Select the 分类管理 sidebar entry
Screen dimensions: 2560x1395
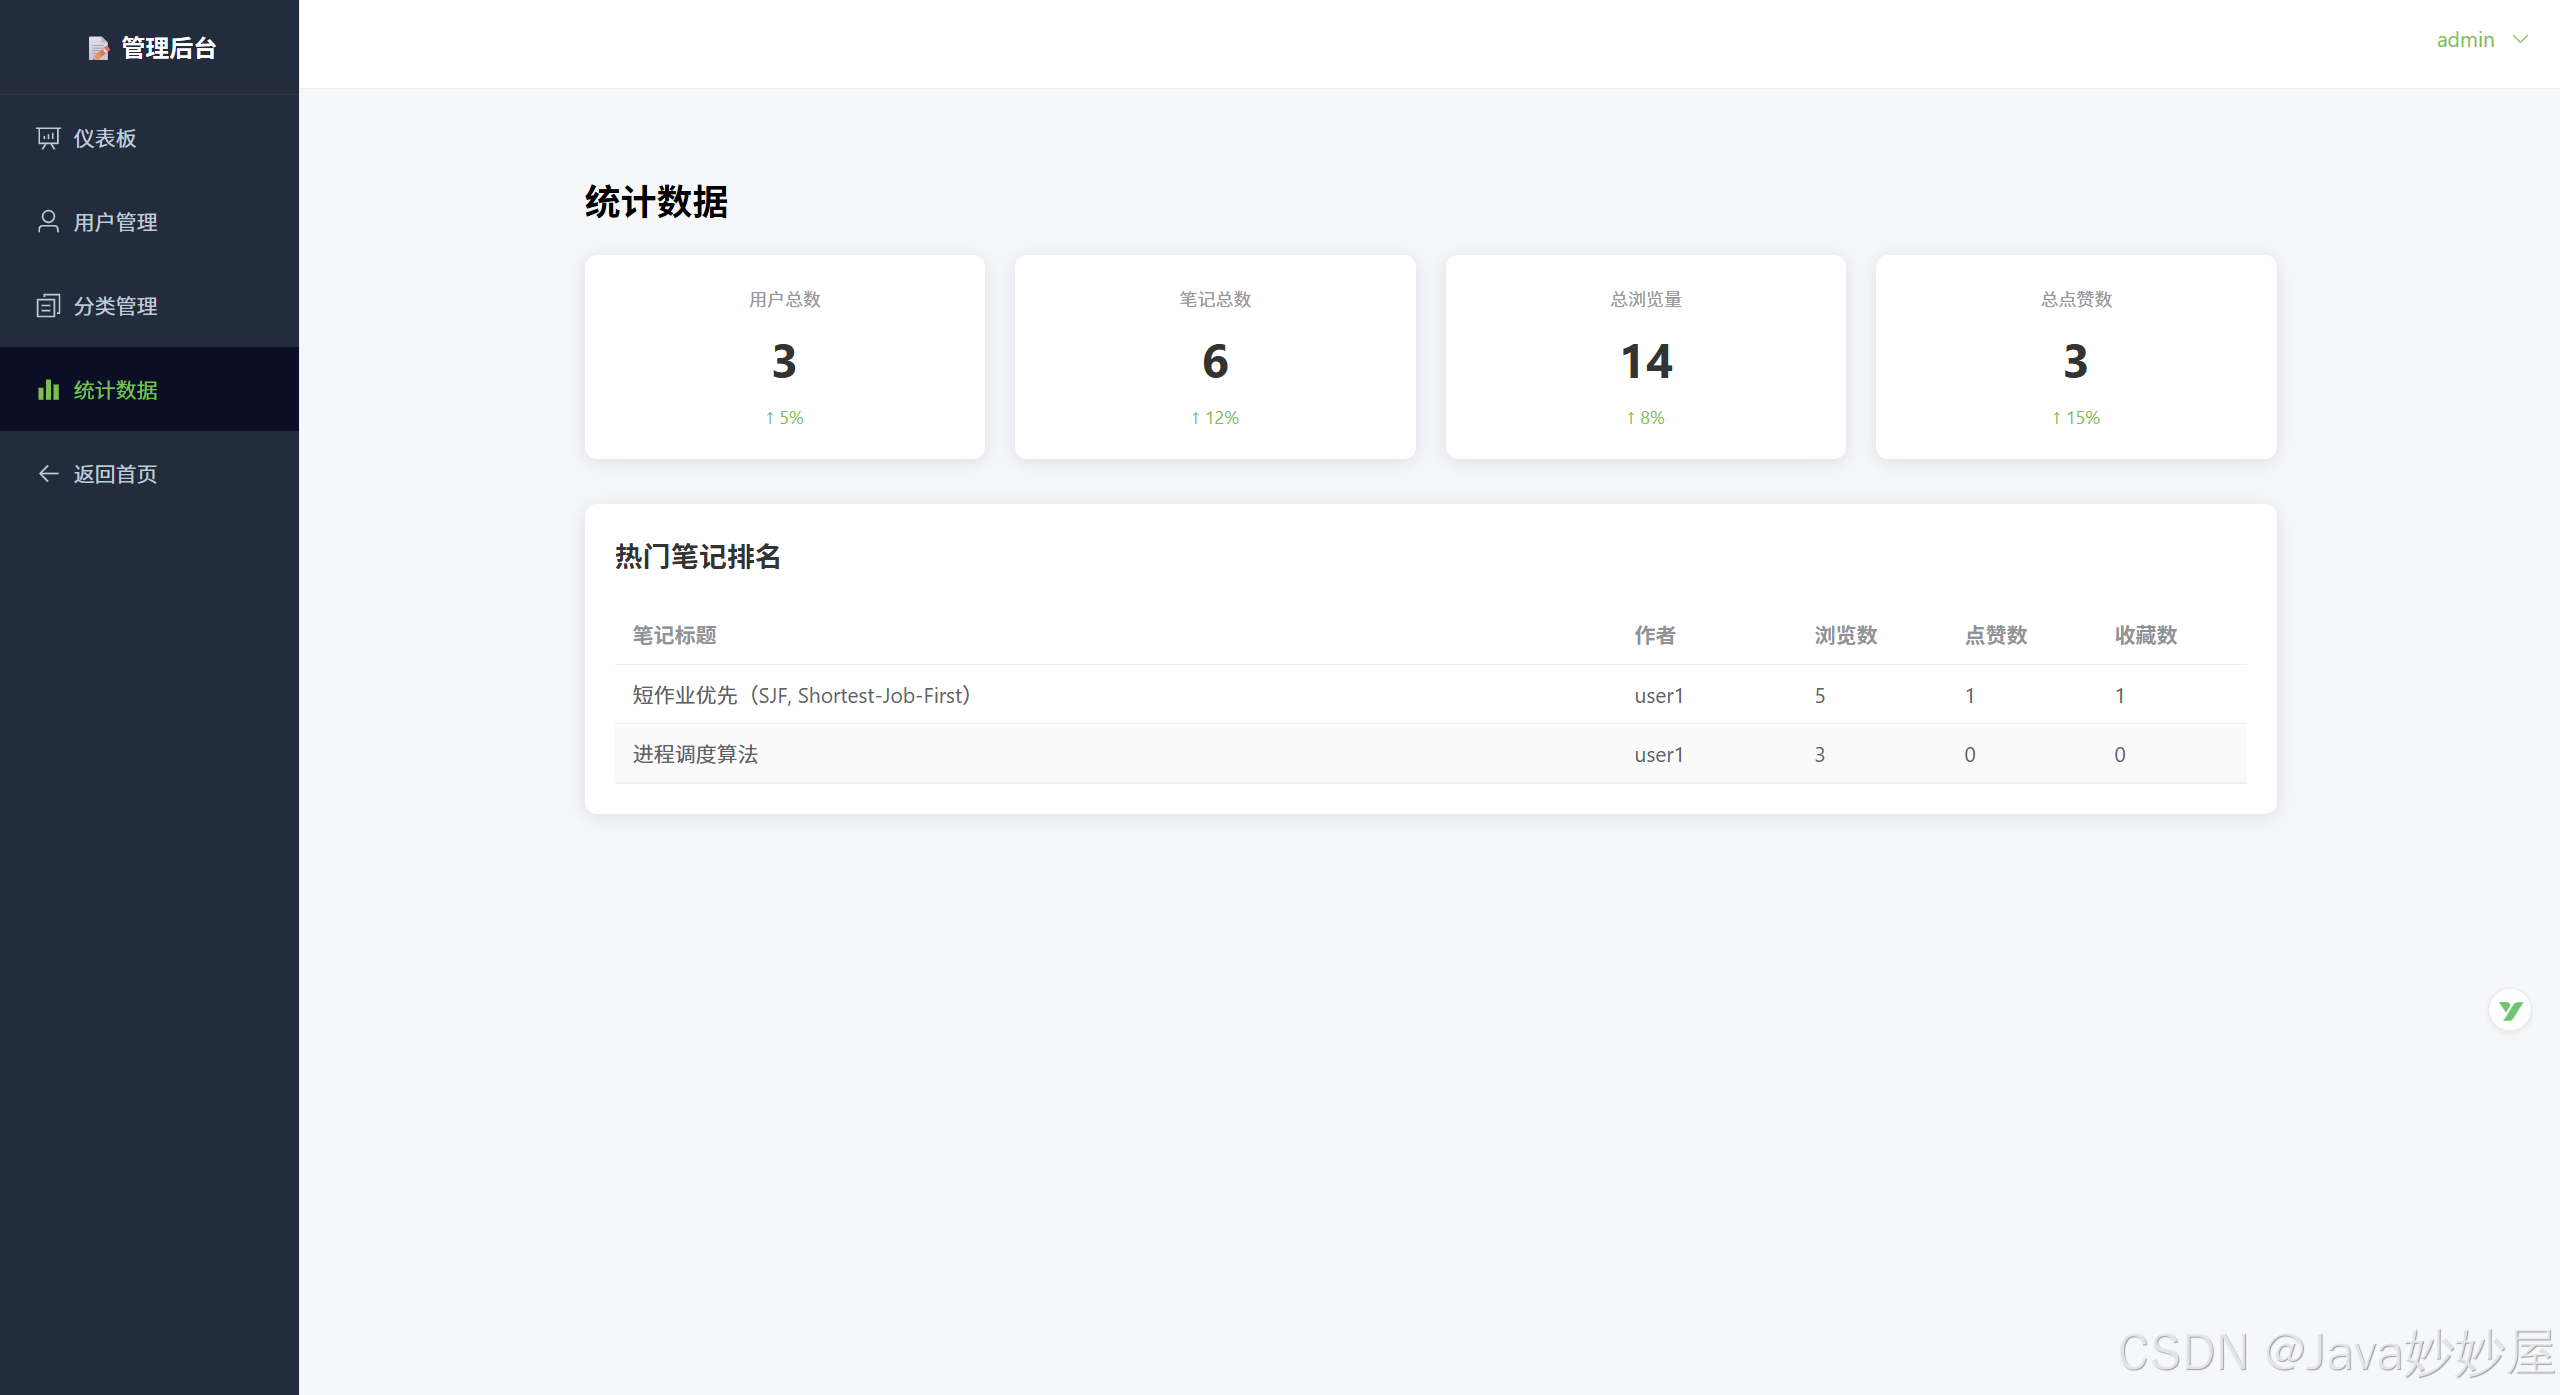point(115,306)
